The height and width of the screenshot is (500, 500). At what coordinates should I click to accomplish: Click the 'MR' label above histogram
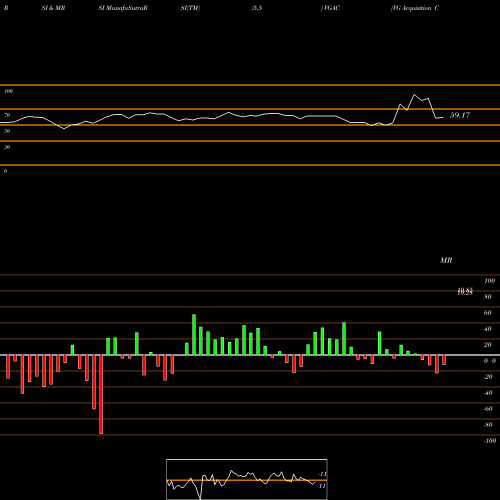coord(446,260)
